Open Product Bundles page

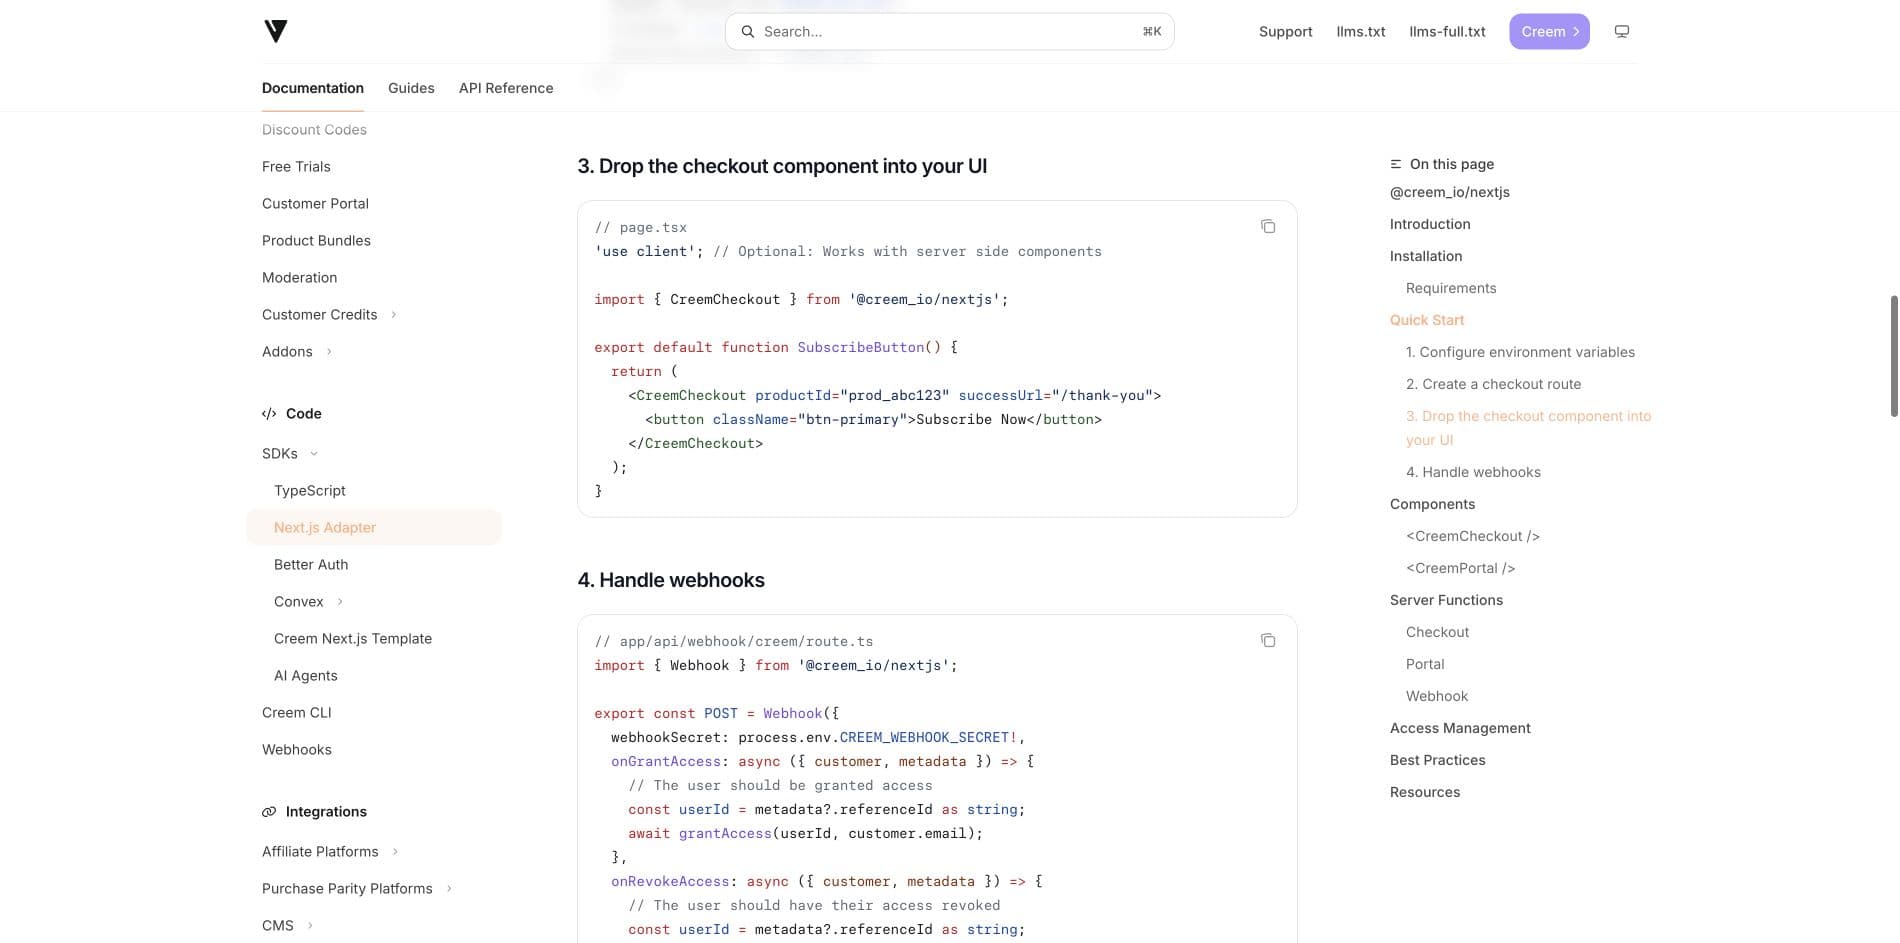click(316, 241)
